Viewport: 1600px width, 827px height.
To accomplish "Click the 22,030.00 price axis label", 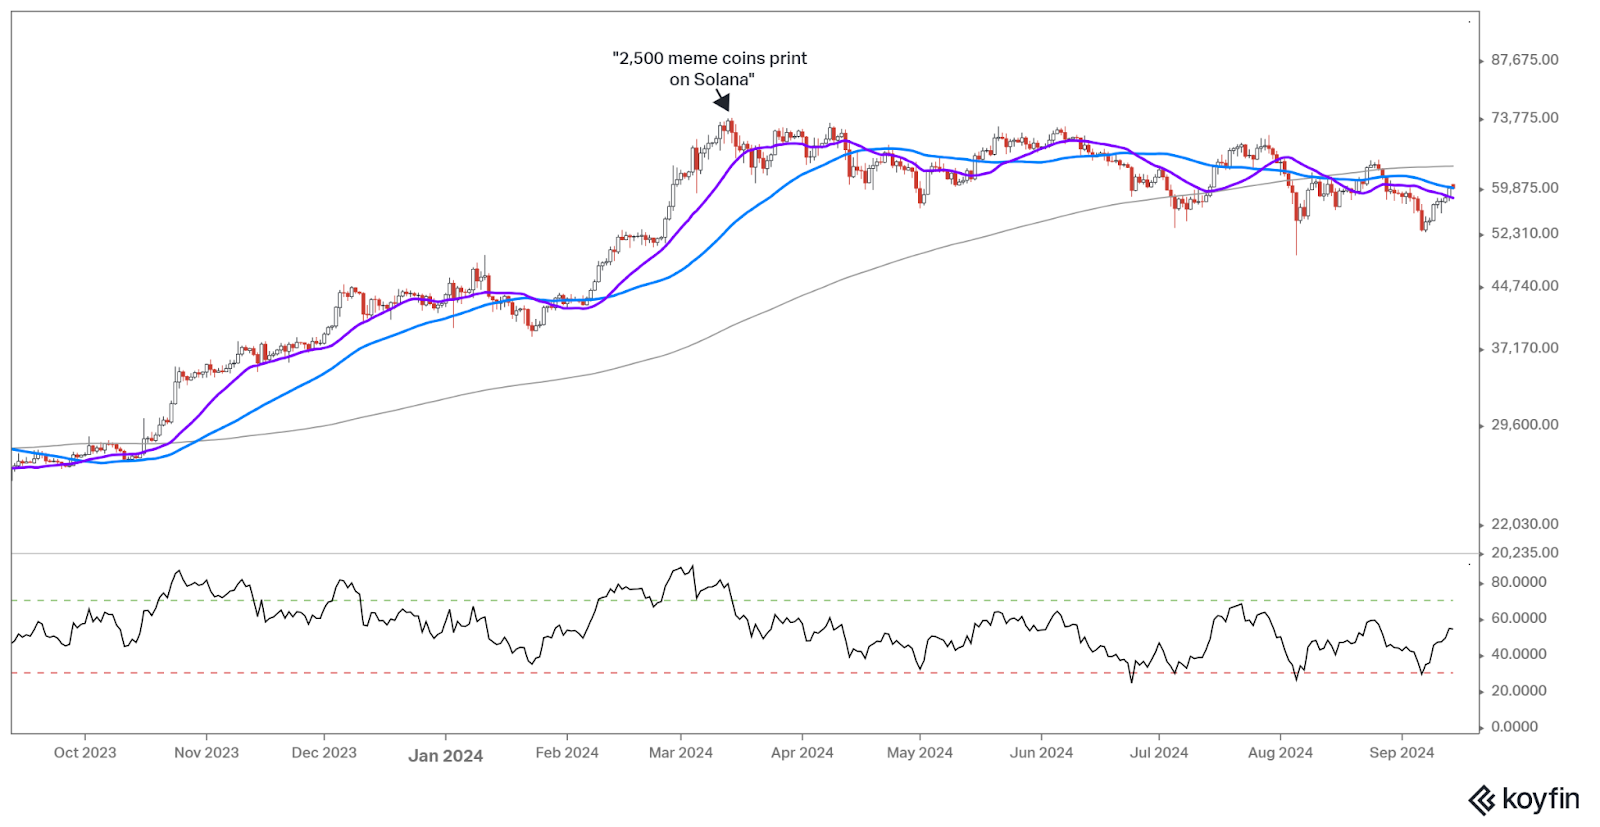I will (1524, 524).
